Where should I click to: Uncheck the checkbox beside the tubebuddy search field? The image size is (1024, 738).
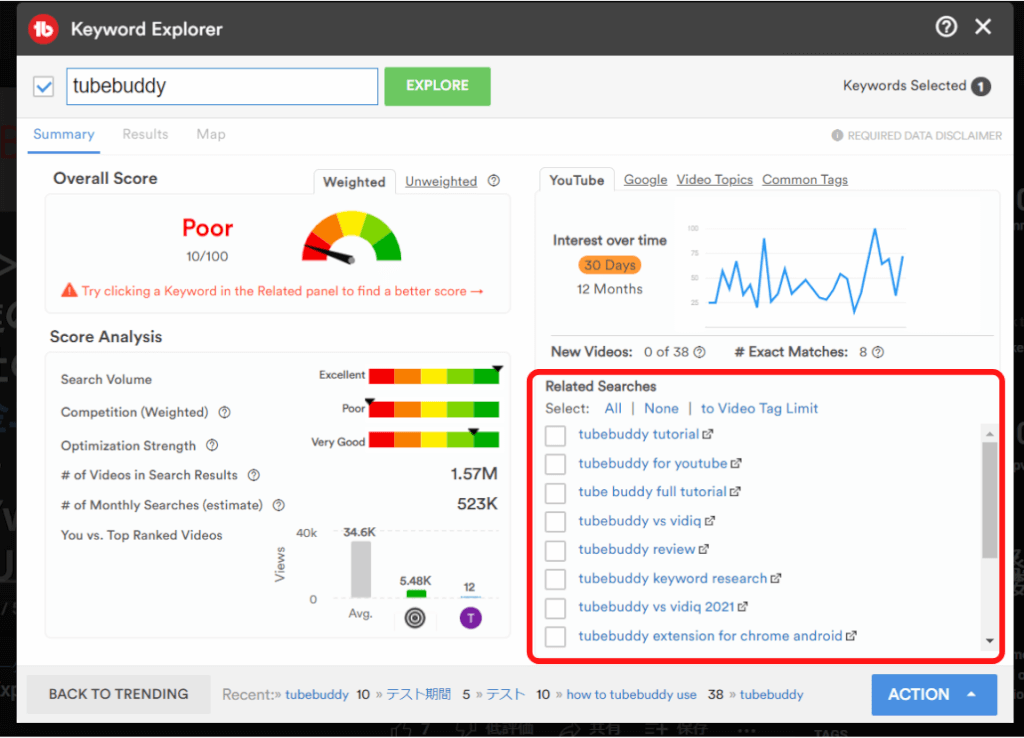(x=44, y=86)
